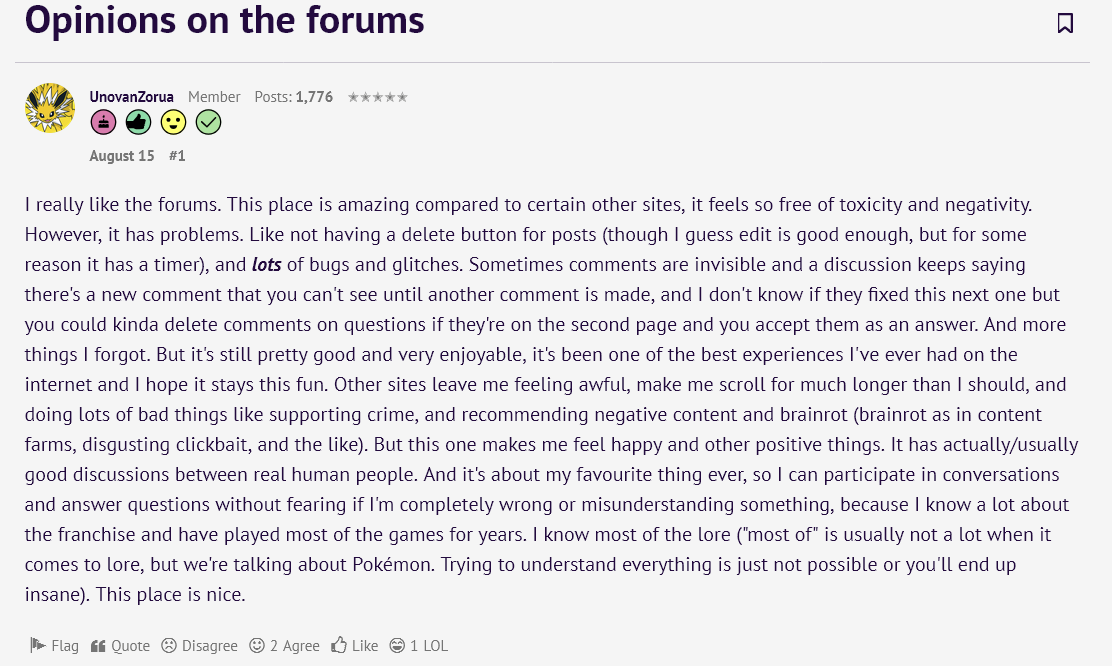This screenshot has width=1112, height=666.
Task: Flag this post
Action: point(55,645)
